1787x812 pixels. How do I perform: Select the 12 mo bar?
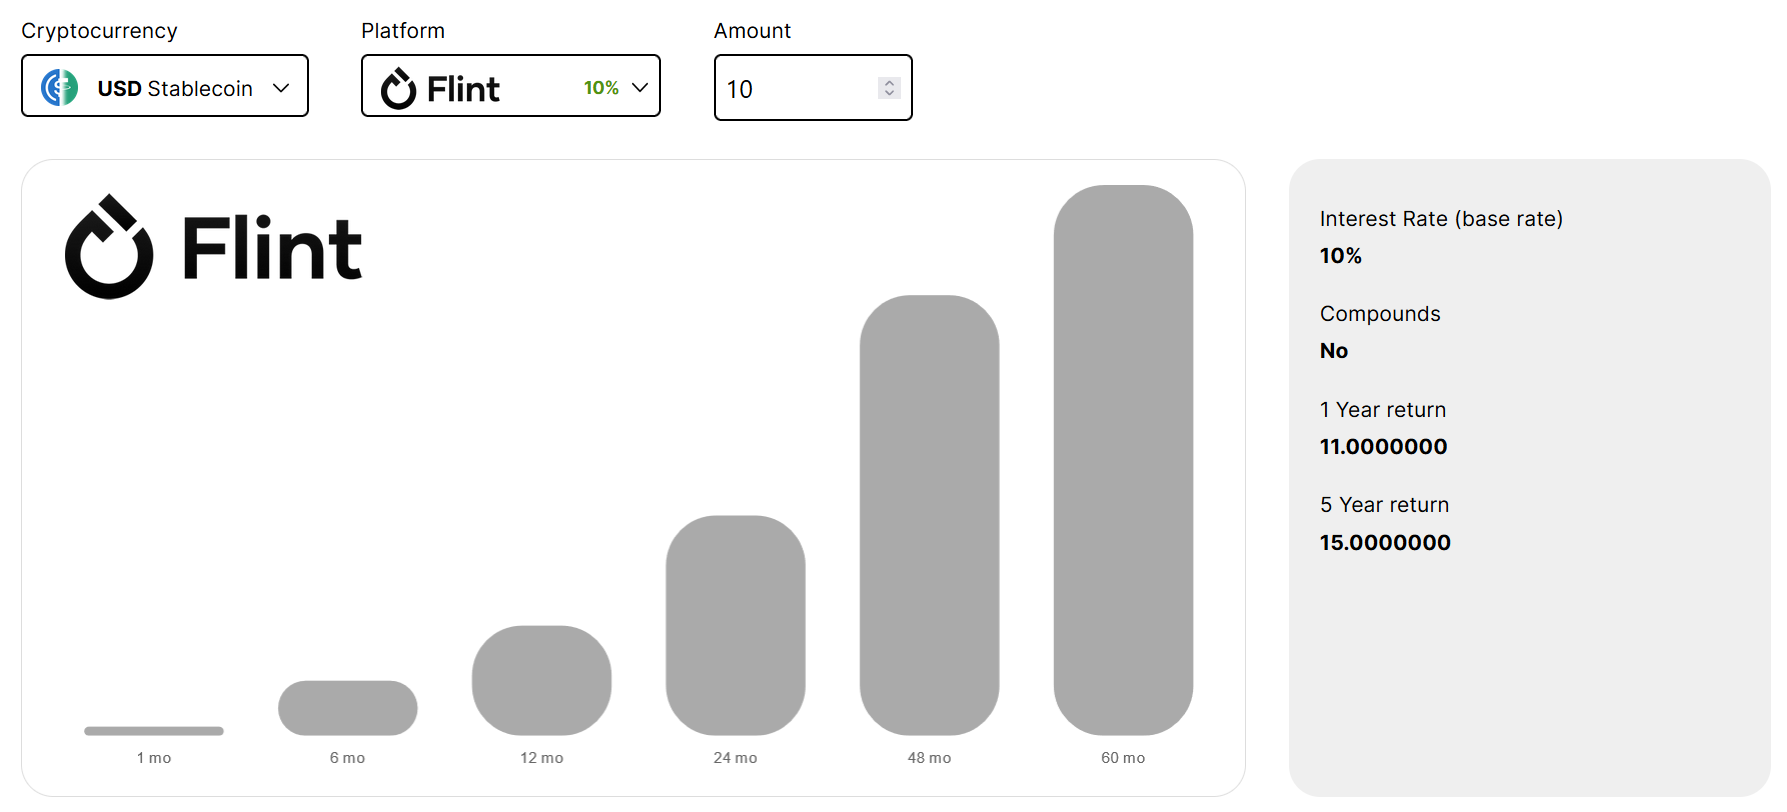tap(542, 681)
